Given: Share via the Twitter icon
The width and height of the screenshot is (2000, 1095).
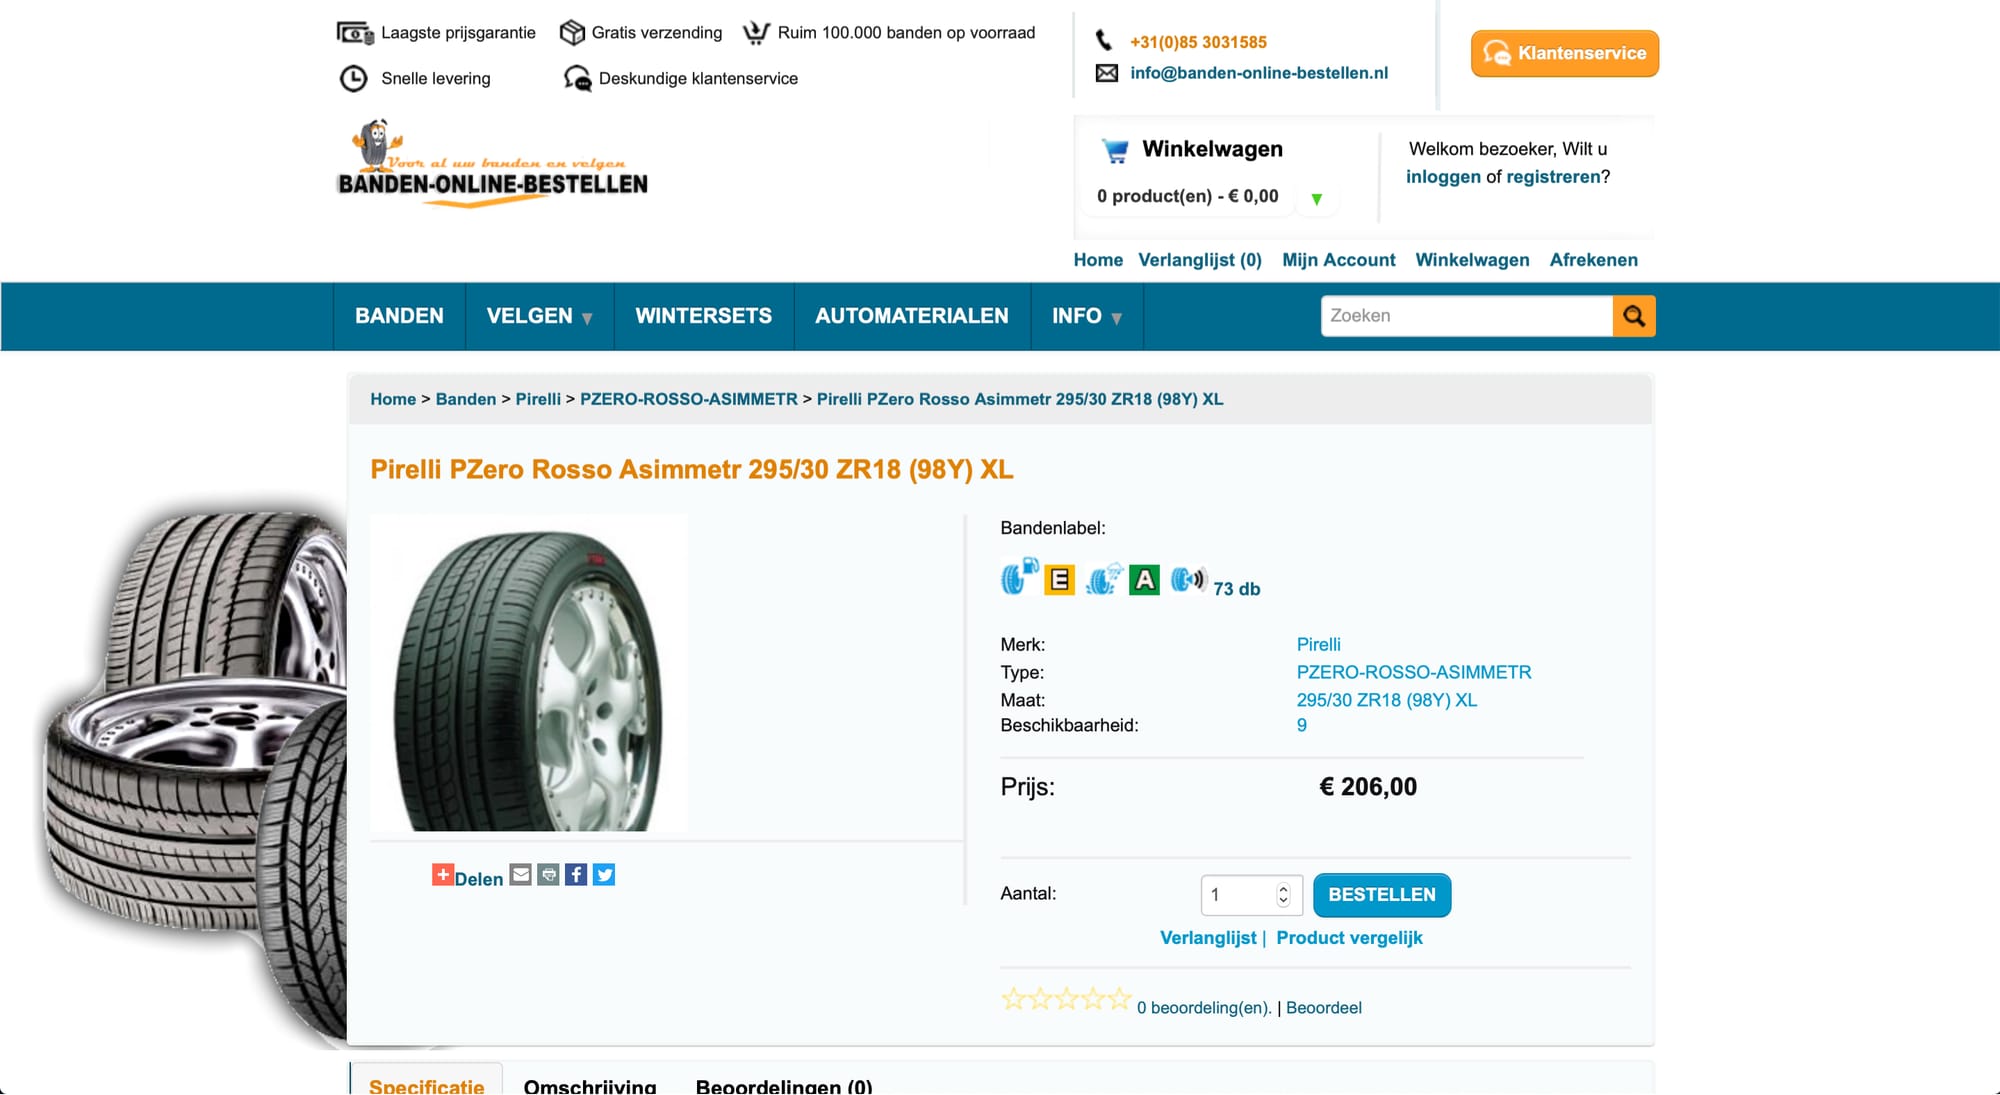Looking at the screenshot, I should point(604,875).
